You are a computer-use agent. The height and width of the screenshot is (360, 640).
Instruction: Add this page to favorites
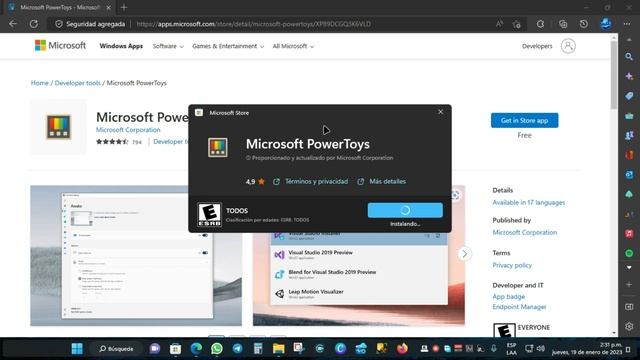pos(517,24)
